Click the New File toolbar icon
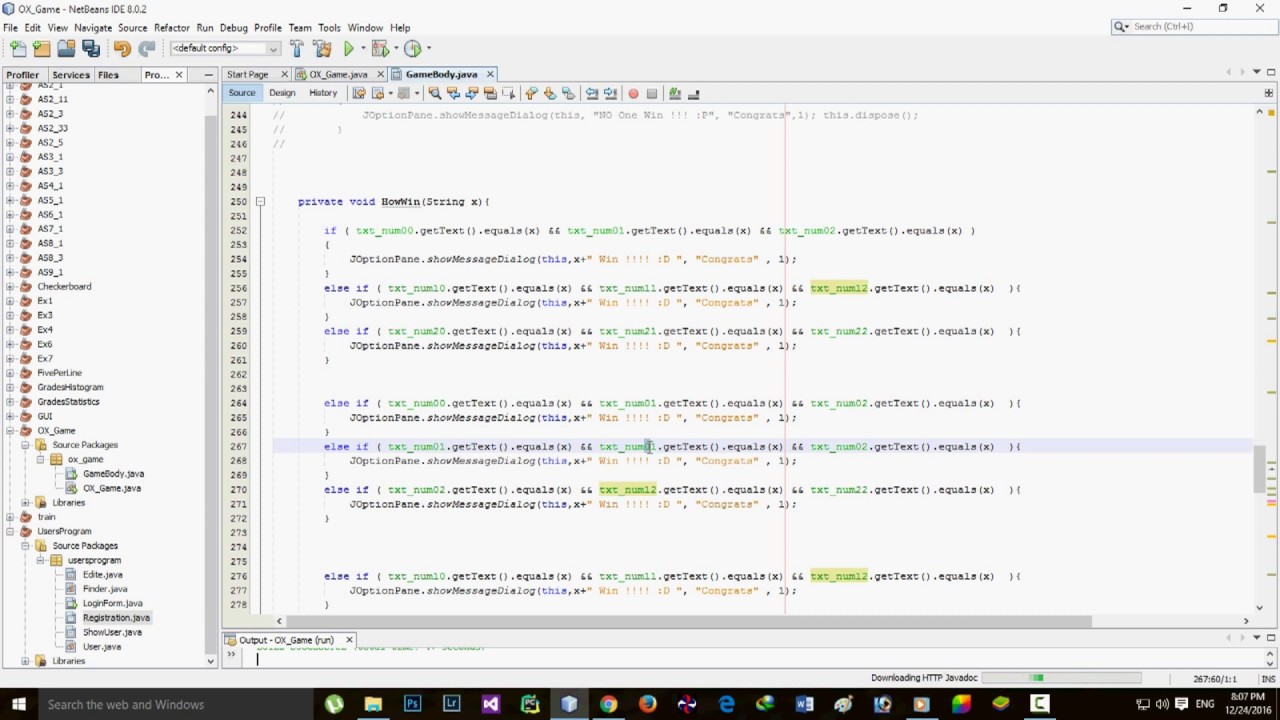Viewport: 1280px width, 720px height. tap(17, 48)
